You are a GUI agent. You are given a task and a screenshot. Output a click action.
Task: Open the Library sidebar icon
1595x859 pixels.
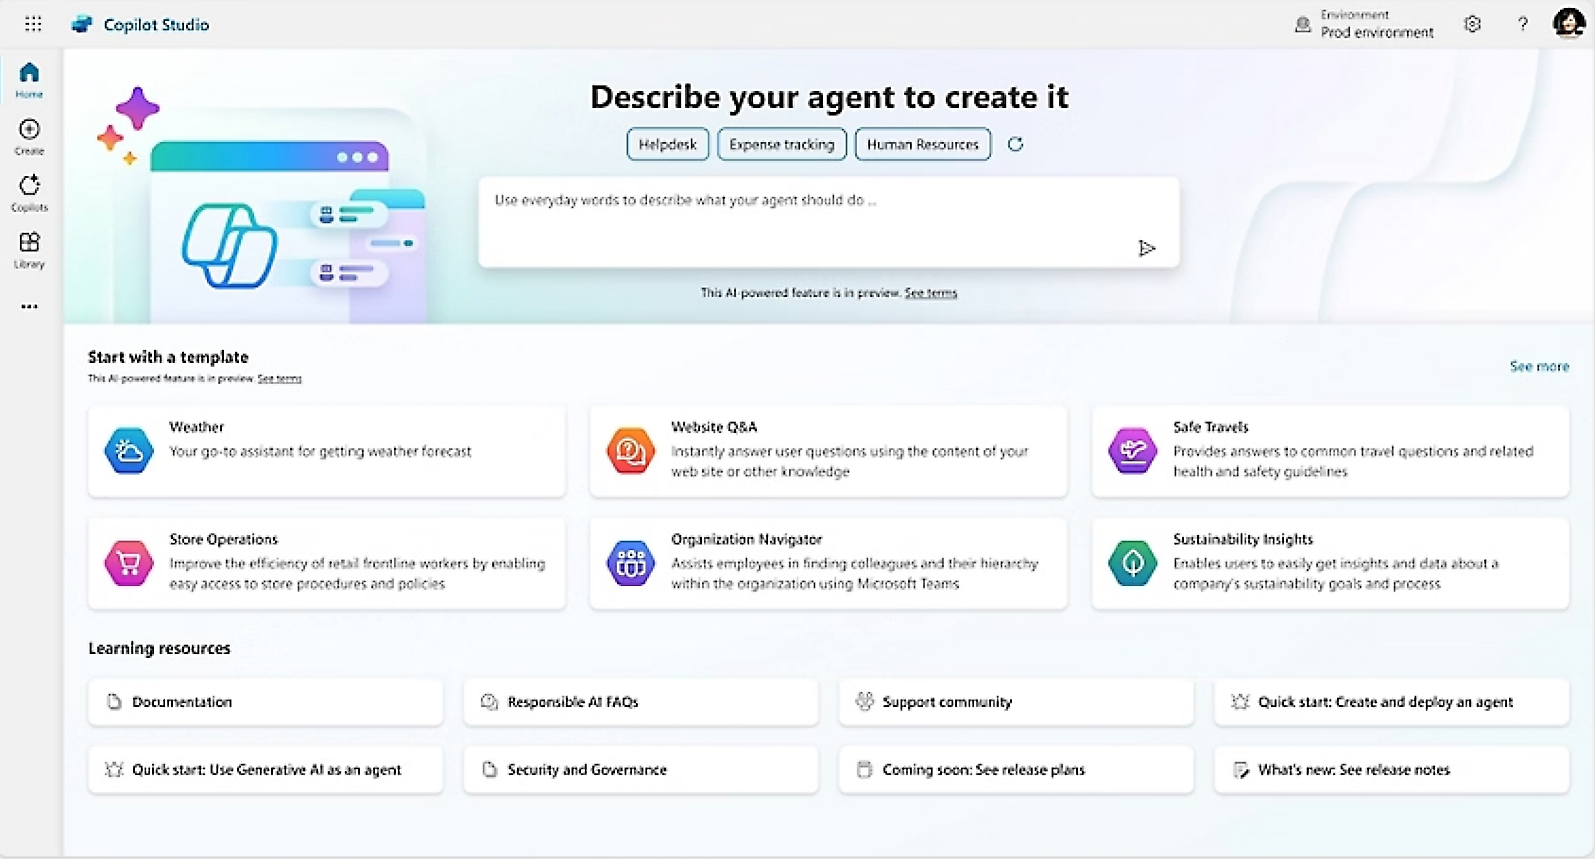29,249
